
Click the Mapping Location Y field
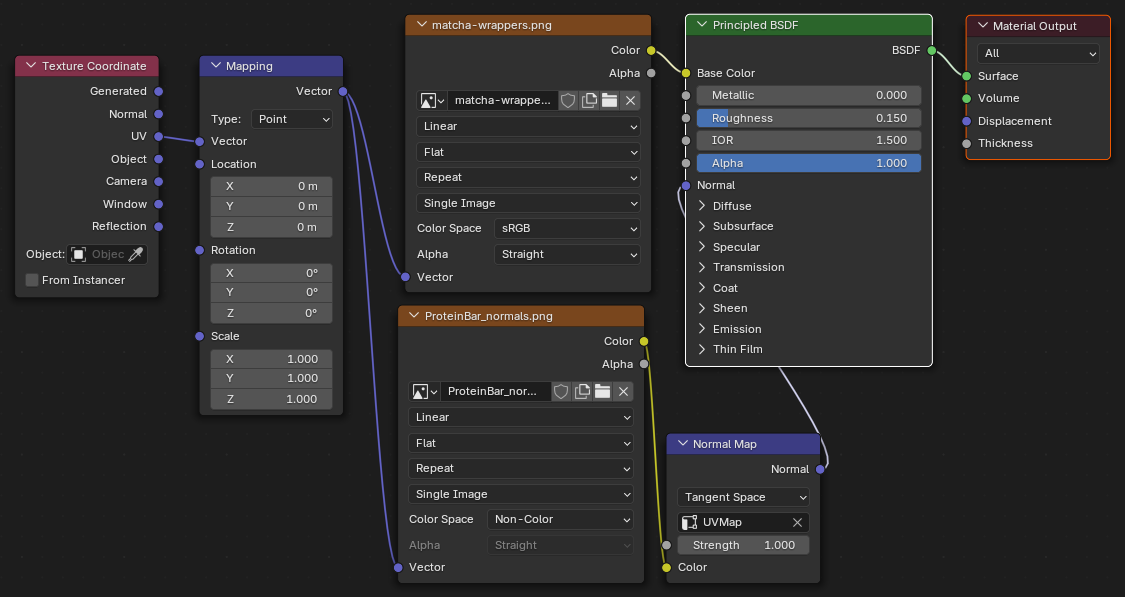coord(271,207)
